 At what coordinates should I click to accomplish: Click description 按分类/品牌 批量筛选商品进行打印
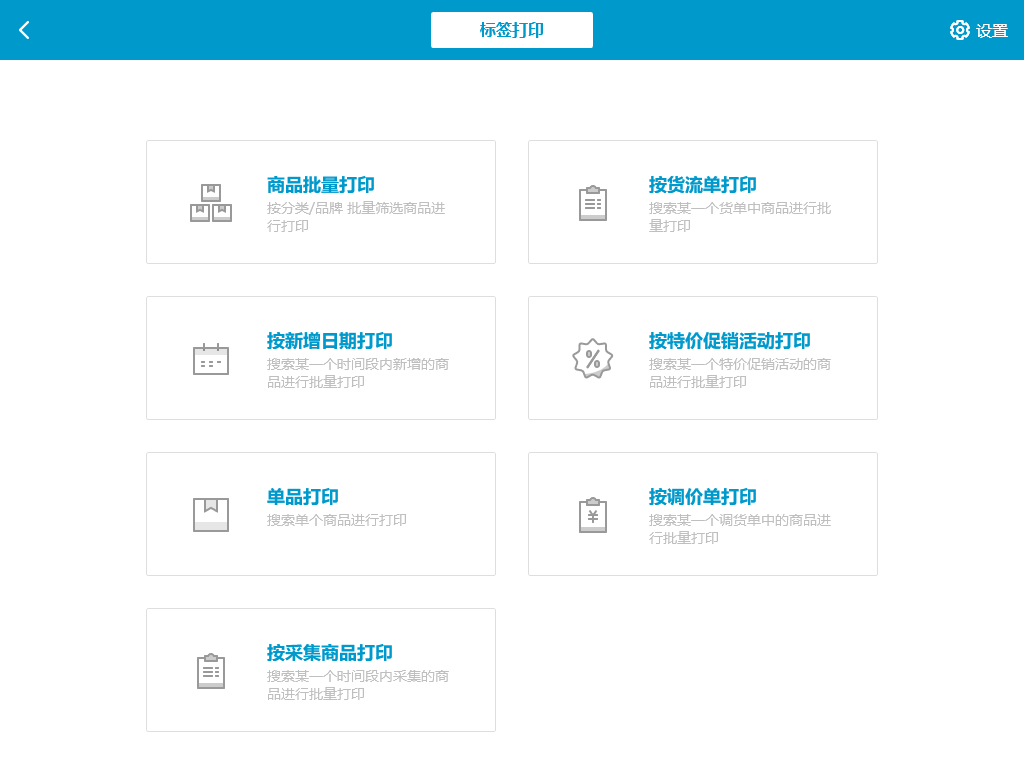click(x=356, y=217)
